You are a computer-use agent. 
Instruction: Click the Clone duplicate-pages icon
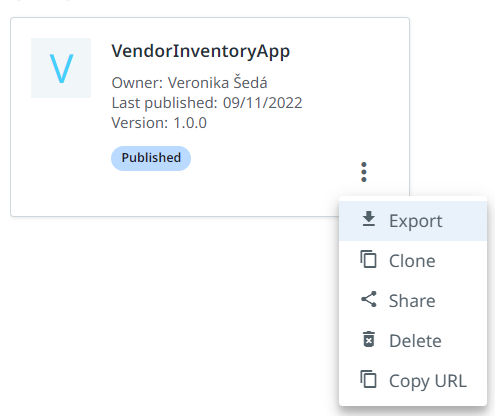pos(368,259)
